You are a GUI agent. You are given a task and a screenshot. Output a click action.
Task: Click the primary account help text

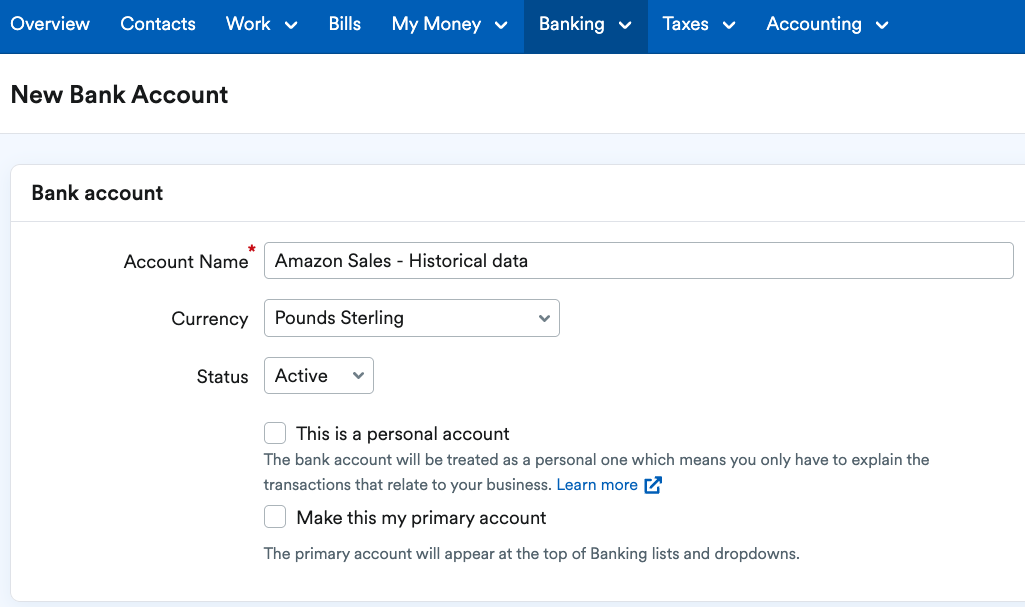531,553
